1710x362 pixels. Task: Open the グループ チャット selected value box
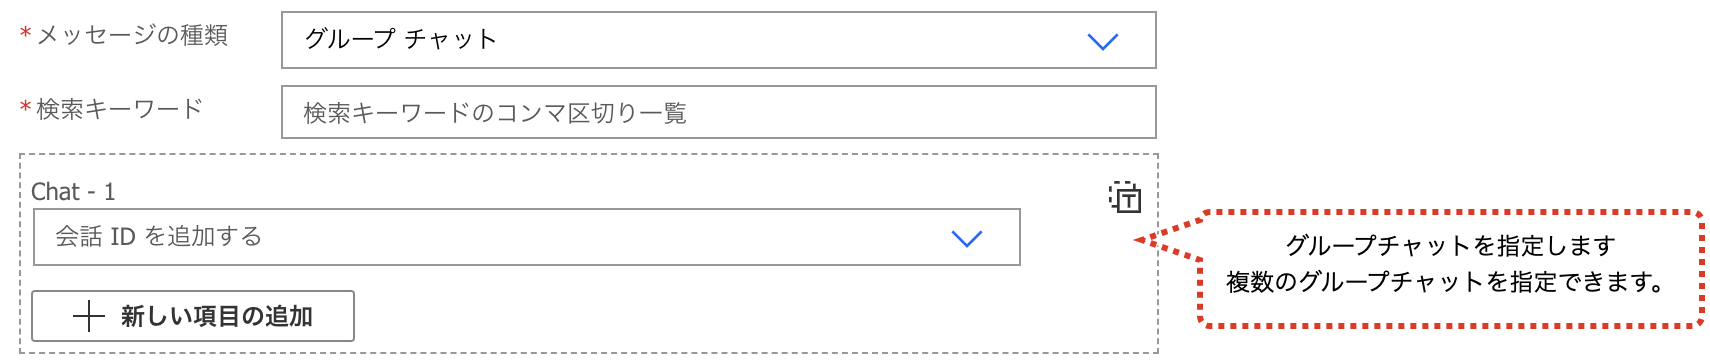(719, 40)
